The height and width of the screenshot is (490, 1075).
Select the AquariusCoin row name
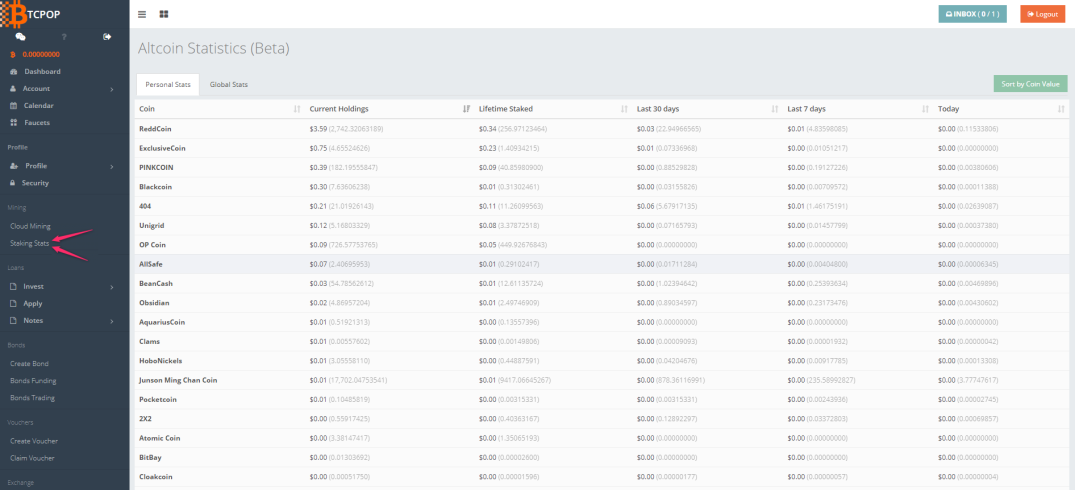162,322
